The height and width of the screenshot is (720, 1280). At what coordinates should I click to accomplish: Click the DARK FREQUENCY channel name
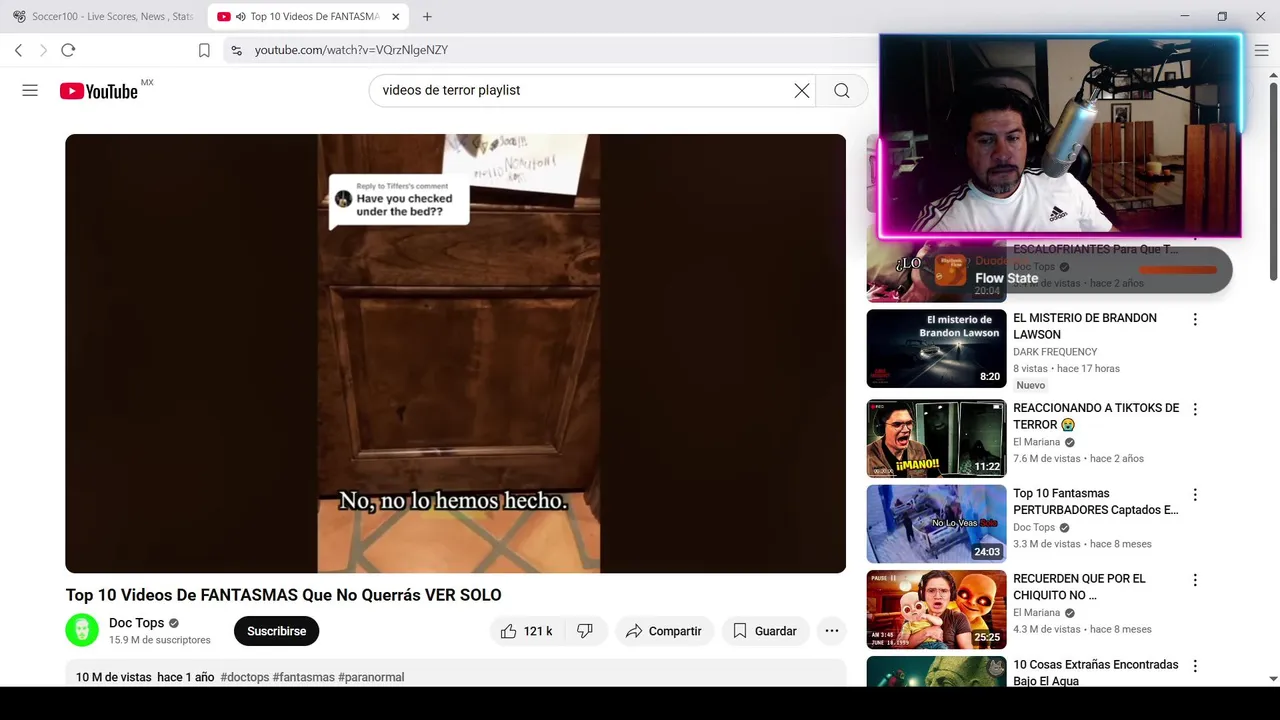pyautogui.click(x=1055, y=352)
